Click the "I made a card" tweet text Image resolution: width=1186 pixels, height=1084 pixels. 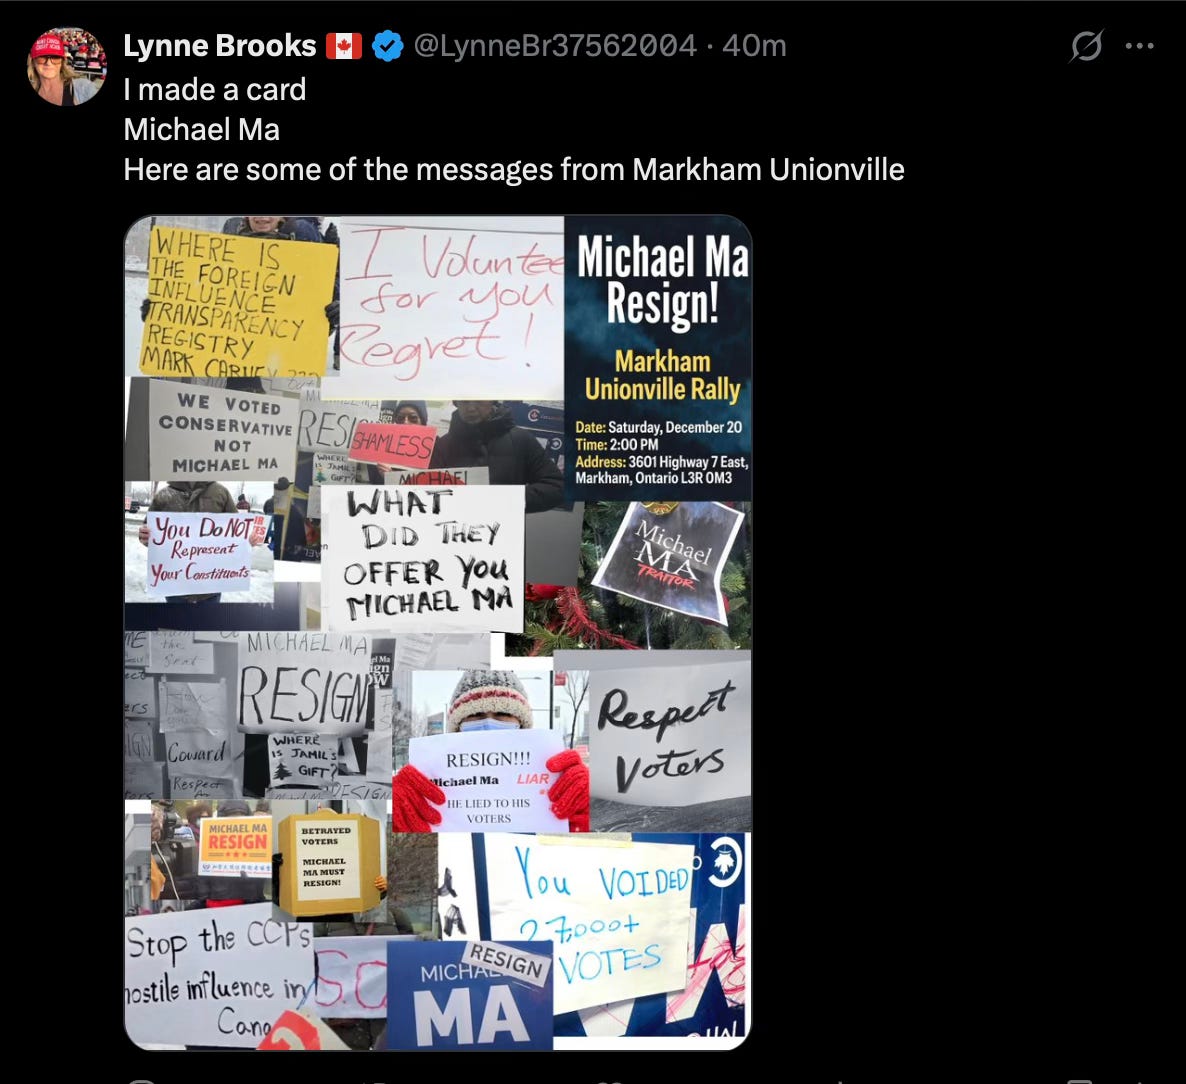tap(215, 89)
